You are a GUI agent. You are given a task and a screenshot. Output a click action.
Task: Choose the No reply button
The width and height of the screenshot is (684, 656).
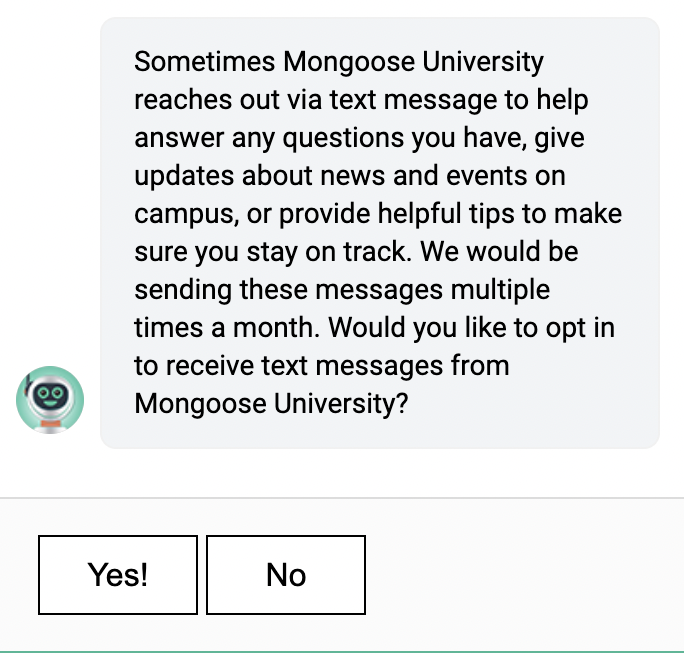click(x=286, y=575)
